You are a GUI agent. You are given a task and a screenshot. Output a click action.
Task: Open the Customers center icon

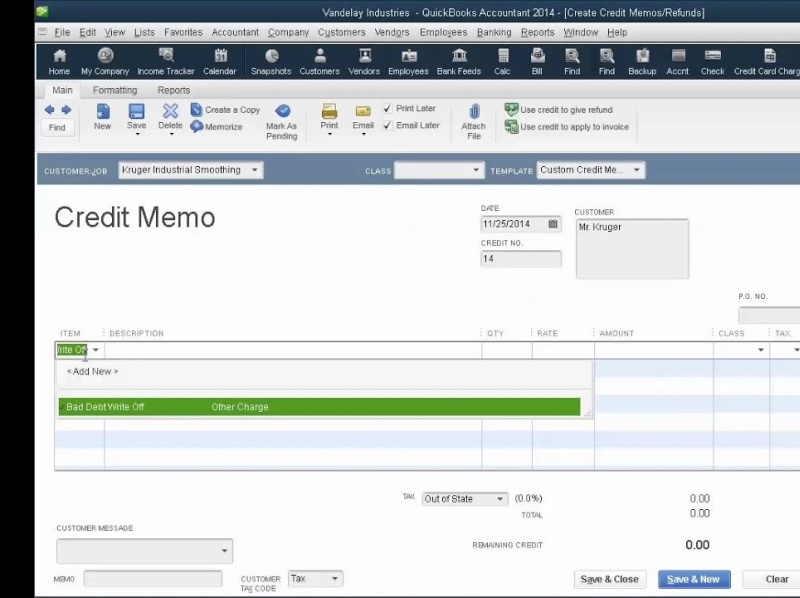pyautogui.click(x=319, y=62)
